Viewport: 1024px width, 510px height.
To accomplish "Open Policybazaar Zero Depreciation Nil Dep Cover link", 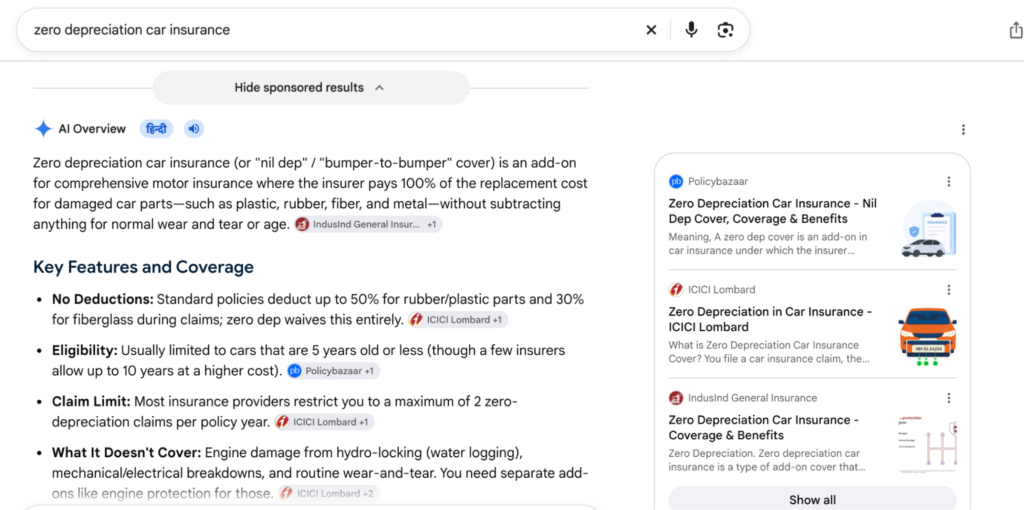I will click(773, 211).
